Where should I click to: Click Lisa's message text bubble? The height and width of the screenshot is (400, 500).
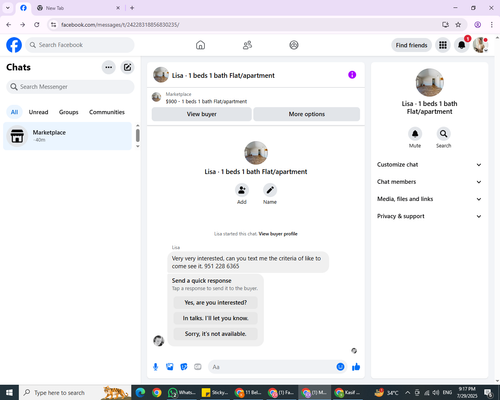(248, 262)
